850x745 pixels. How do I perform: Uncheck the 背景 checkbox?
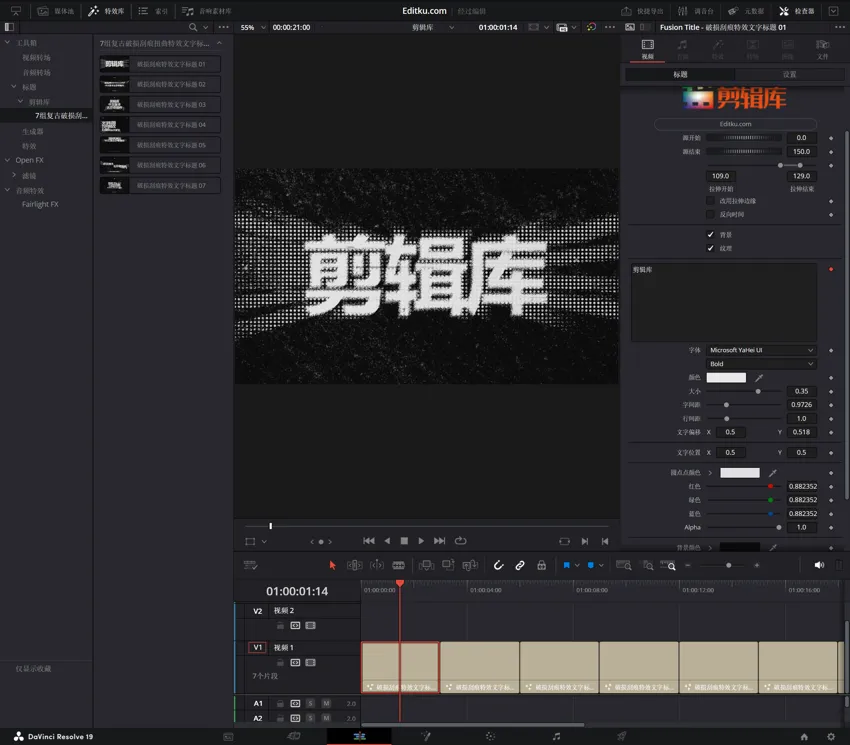710,234
